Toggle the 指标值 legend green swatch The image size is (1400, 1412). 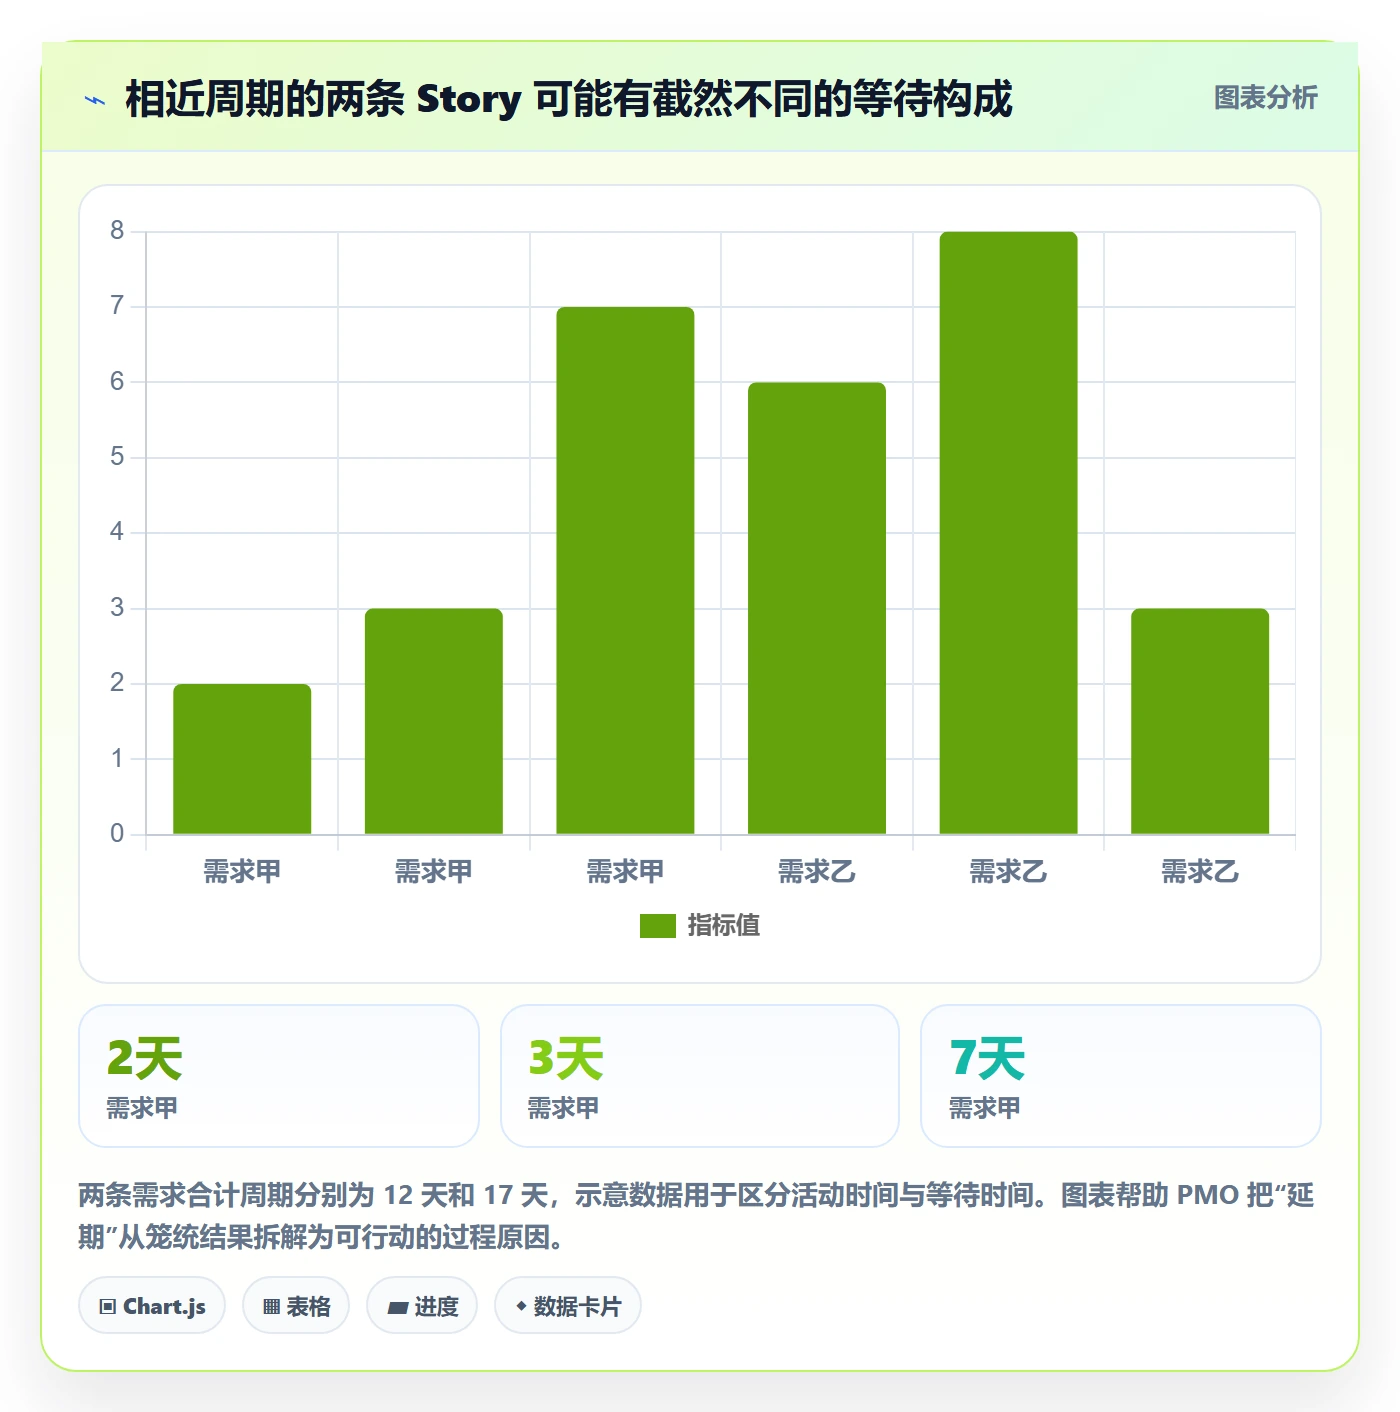[658, 926]
